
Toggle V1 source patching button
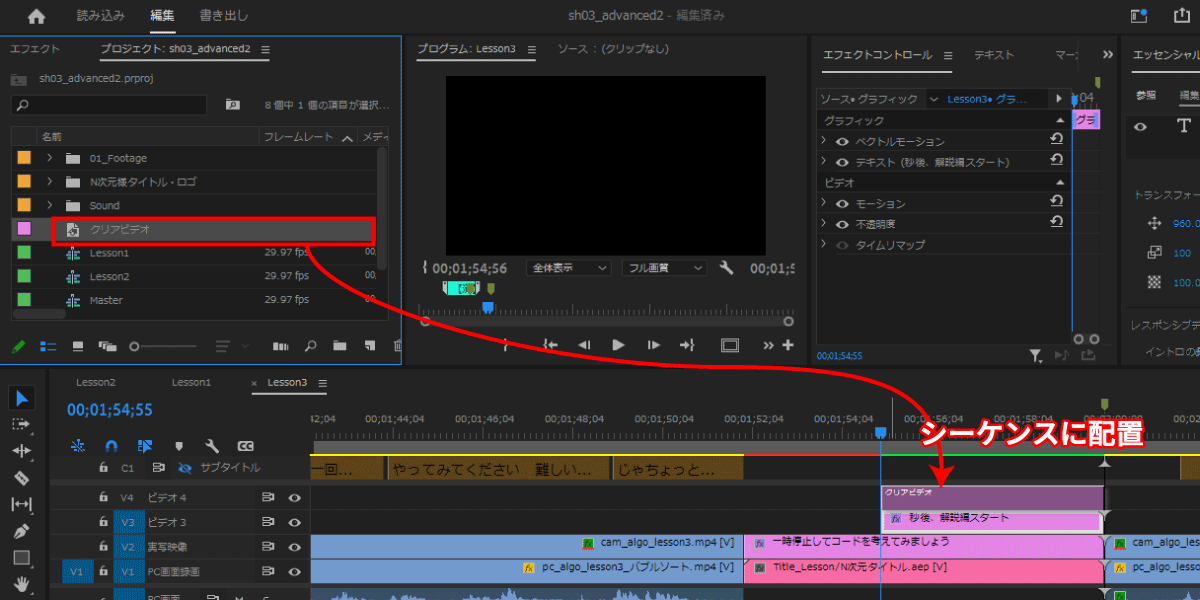76,571
